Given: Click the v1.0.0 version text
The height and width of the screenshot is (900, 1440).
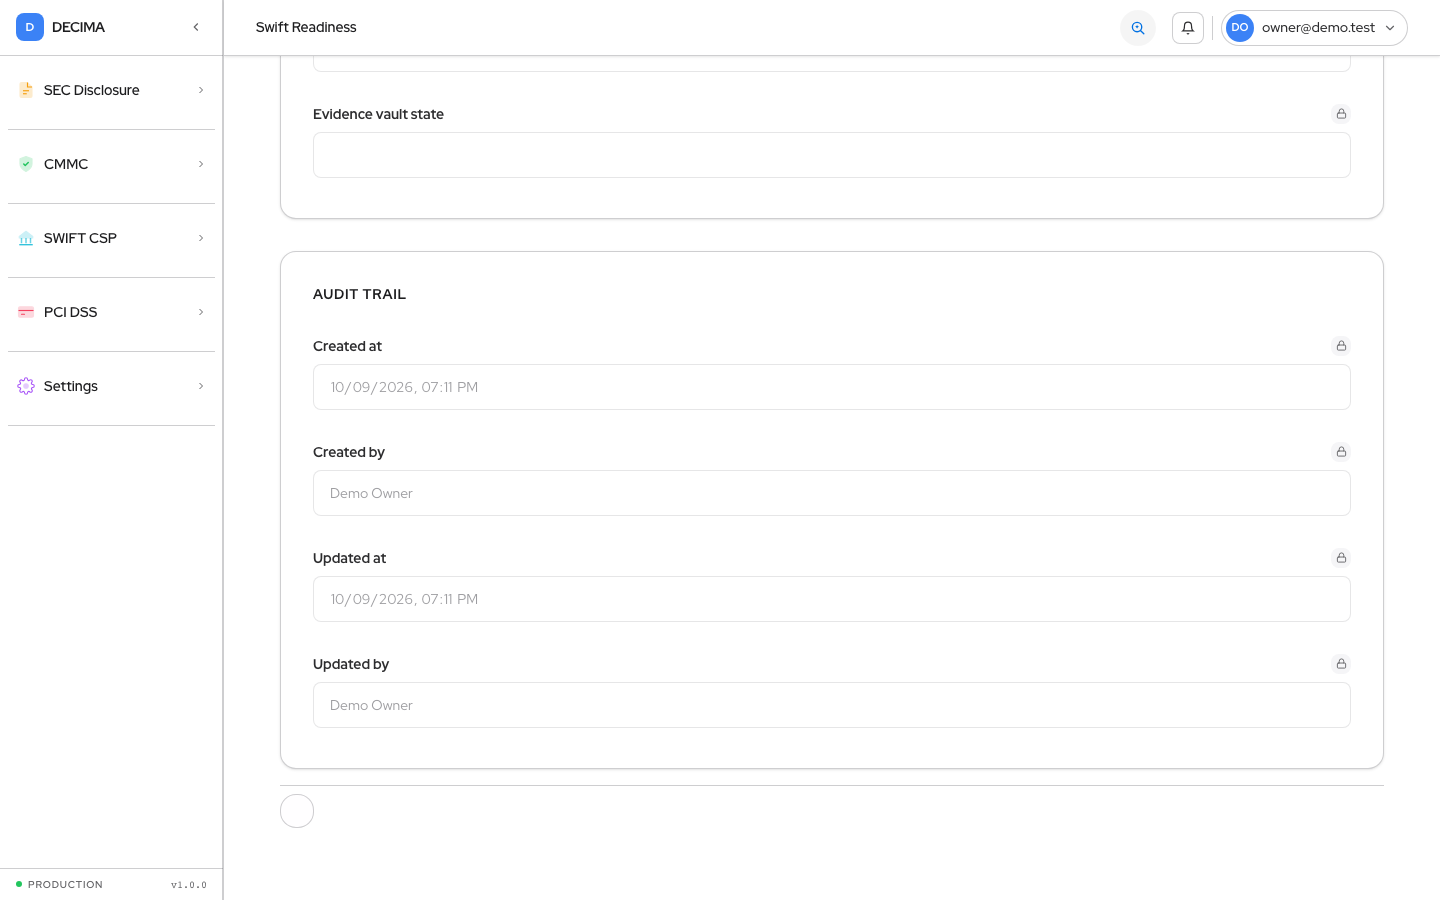Looking at the screenshot, I should pos(189,884).
